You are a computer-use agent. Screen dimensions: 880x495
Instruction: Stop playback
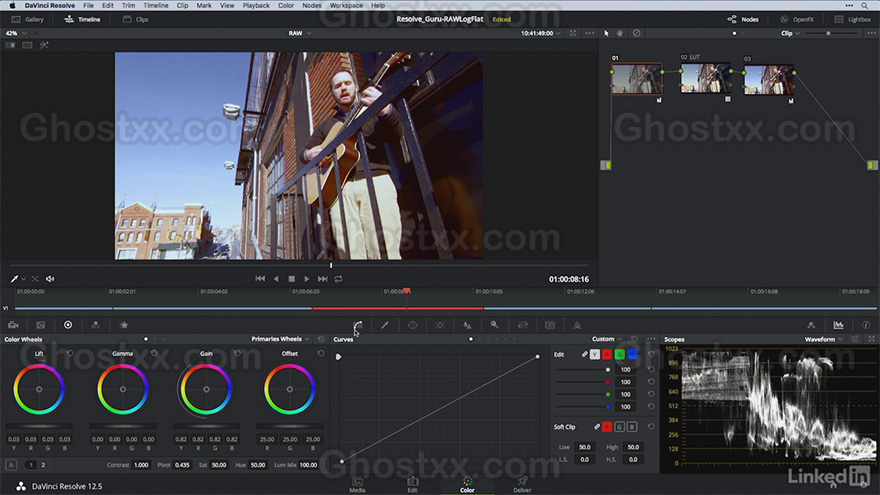(x=291, y=278)
